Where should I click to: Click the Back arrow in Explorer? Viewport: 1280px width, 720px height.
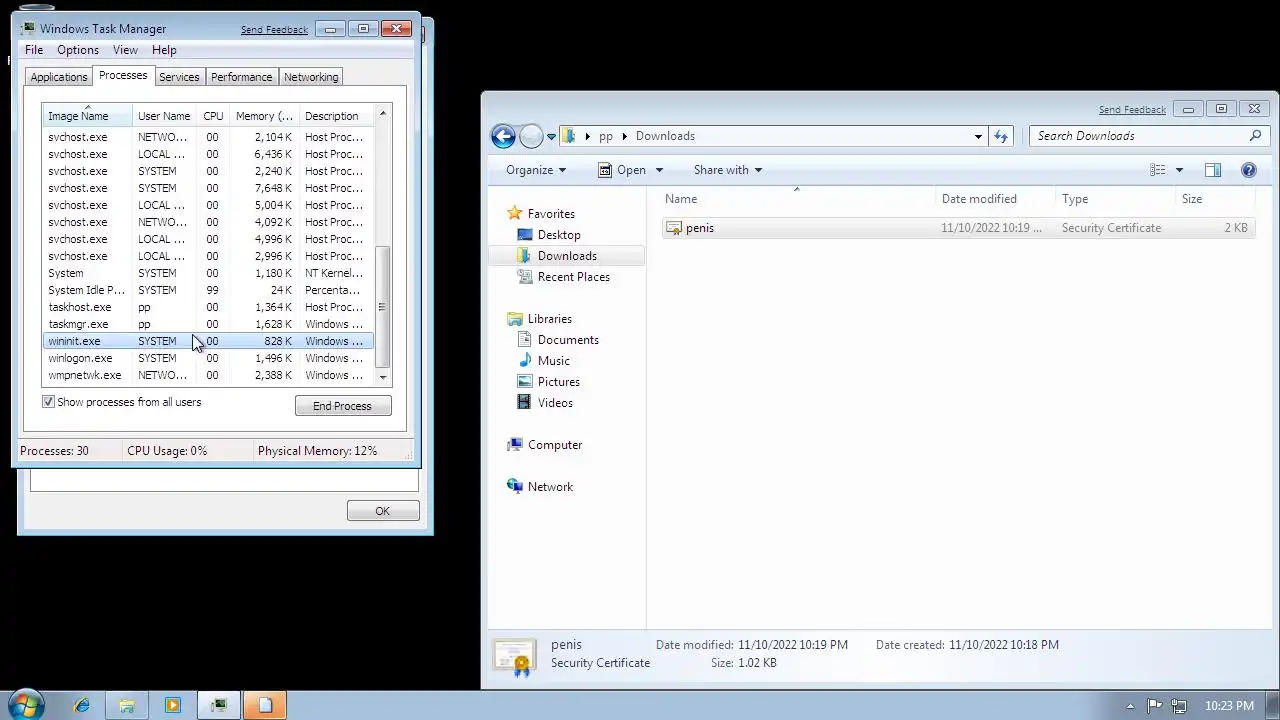(503, 136)
